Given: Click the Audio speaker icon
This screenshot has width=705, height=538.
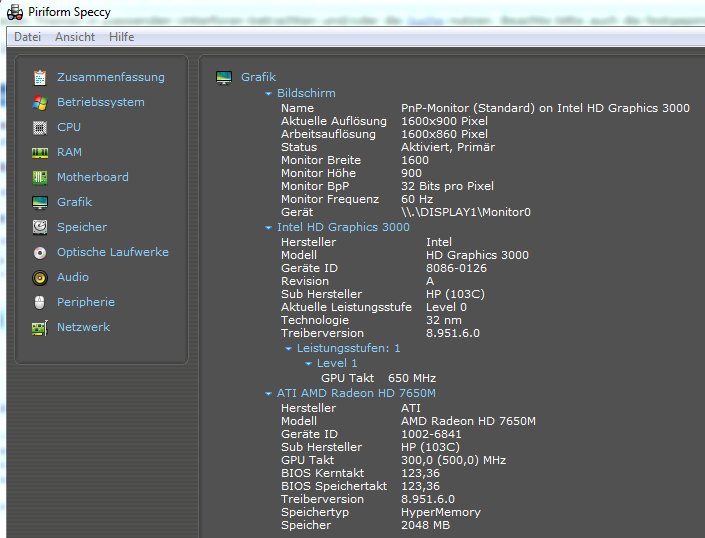Looking at the screenshot, I should [x=40, y=278].
